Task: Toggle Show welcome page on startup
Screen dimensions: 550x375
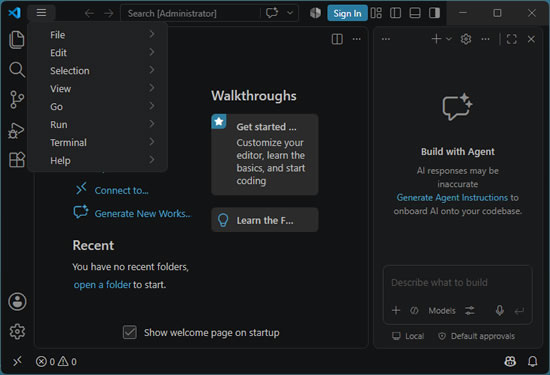Action: pos(130,332)
